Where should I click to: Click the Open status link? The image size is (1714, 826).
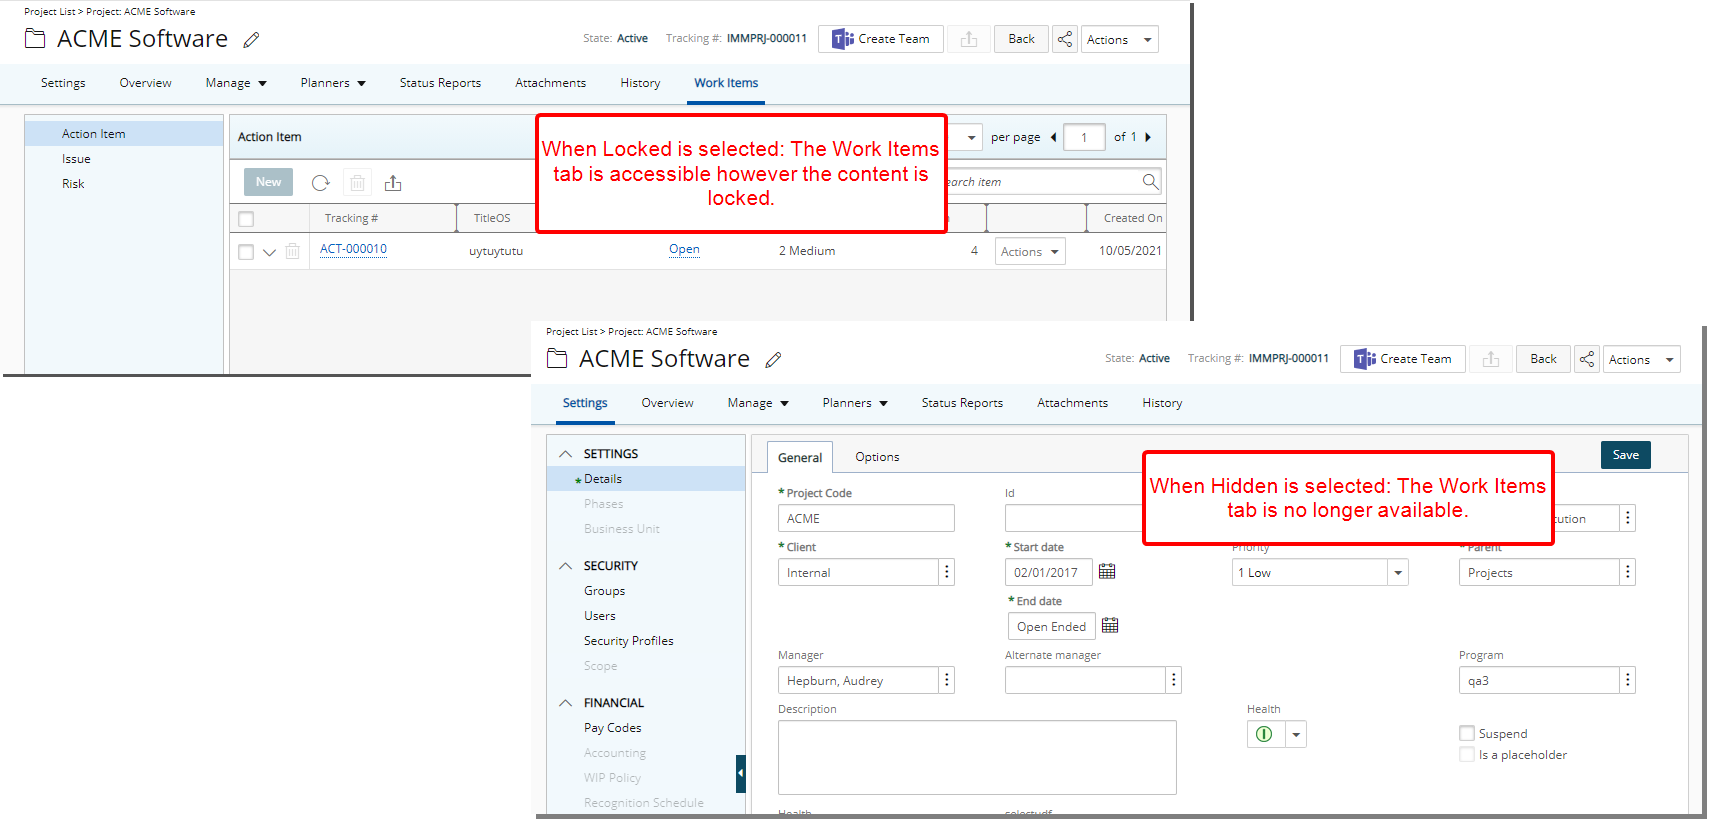[x=684, y=249]
